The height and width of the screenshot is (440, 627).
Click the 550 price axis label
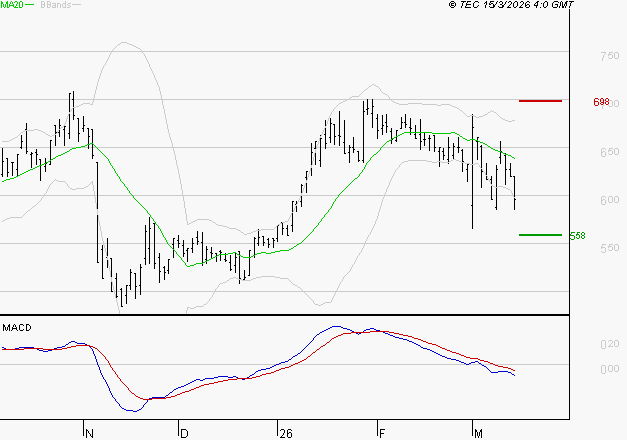tap(610, 248)
